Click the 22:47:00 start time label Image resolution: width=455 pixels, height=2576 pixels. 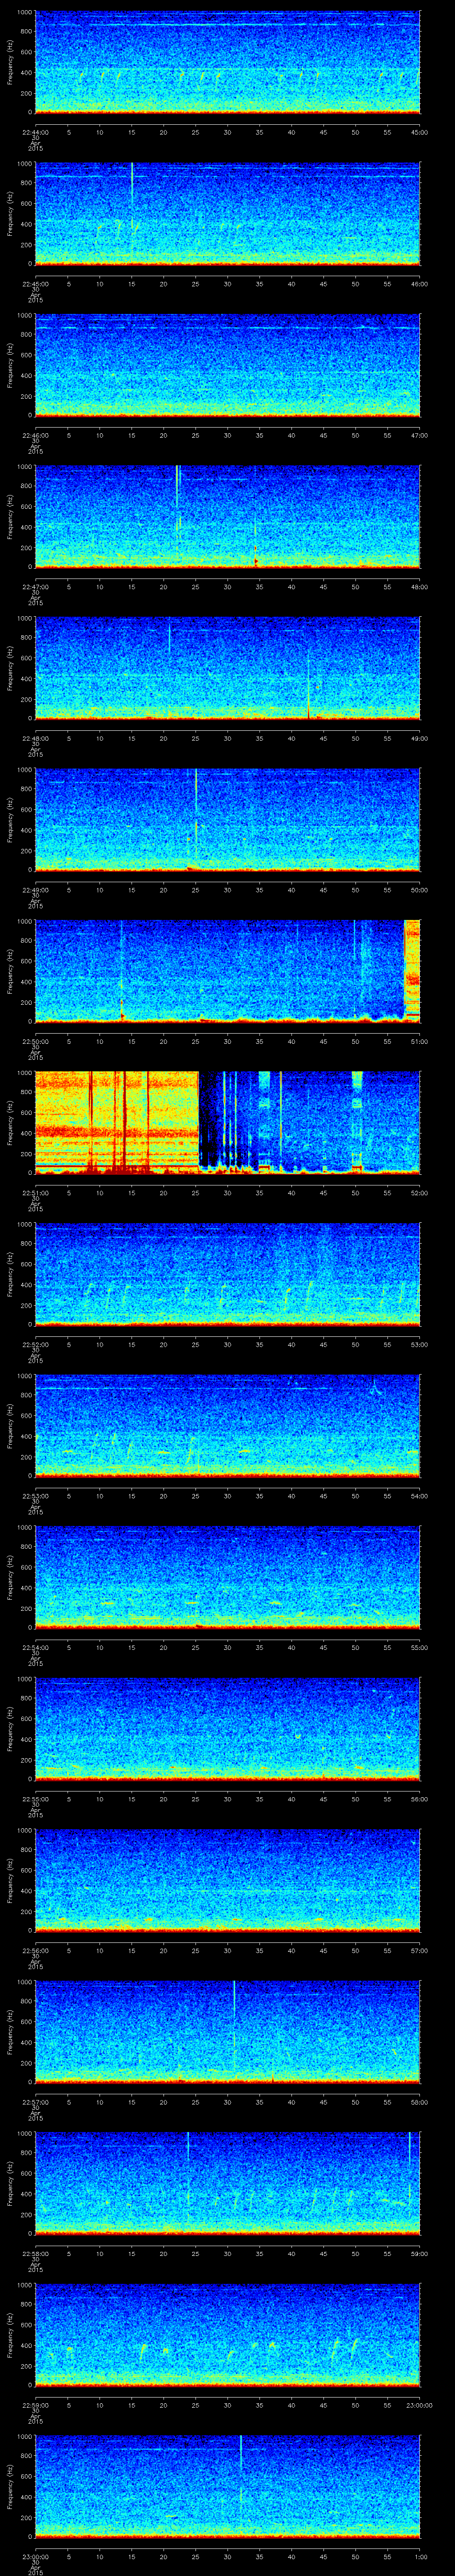tap(35, 587)
